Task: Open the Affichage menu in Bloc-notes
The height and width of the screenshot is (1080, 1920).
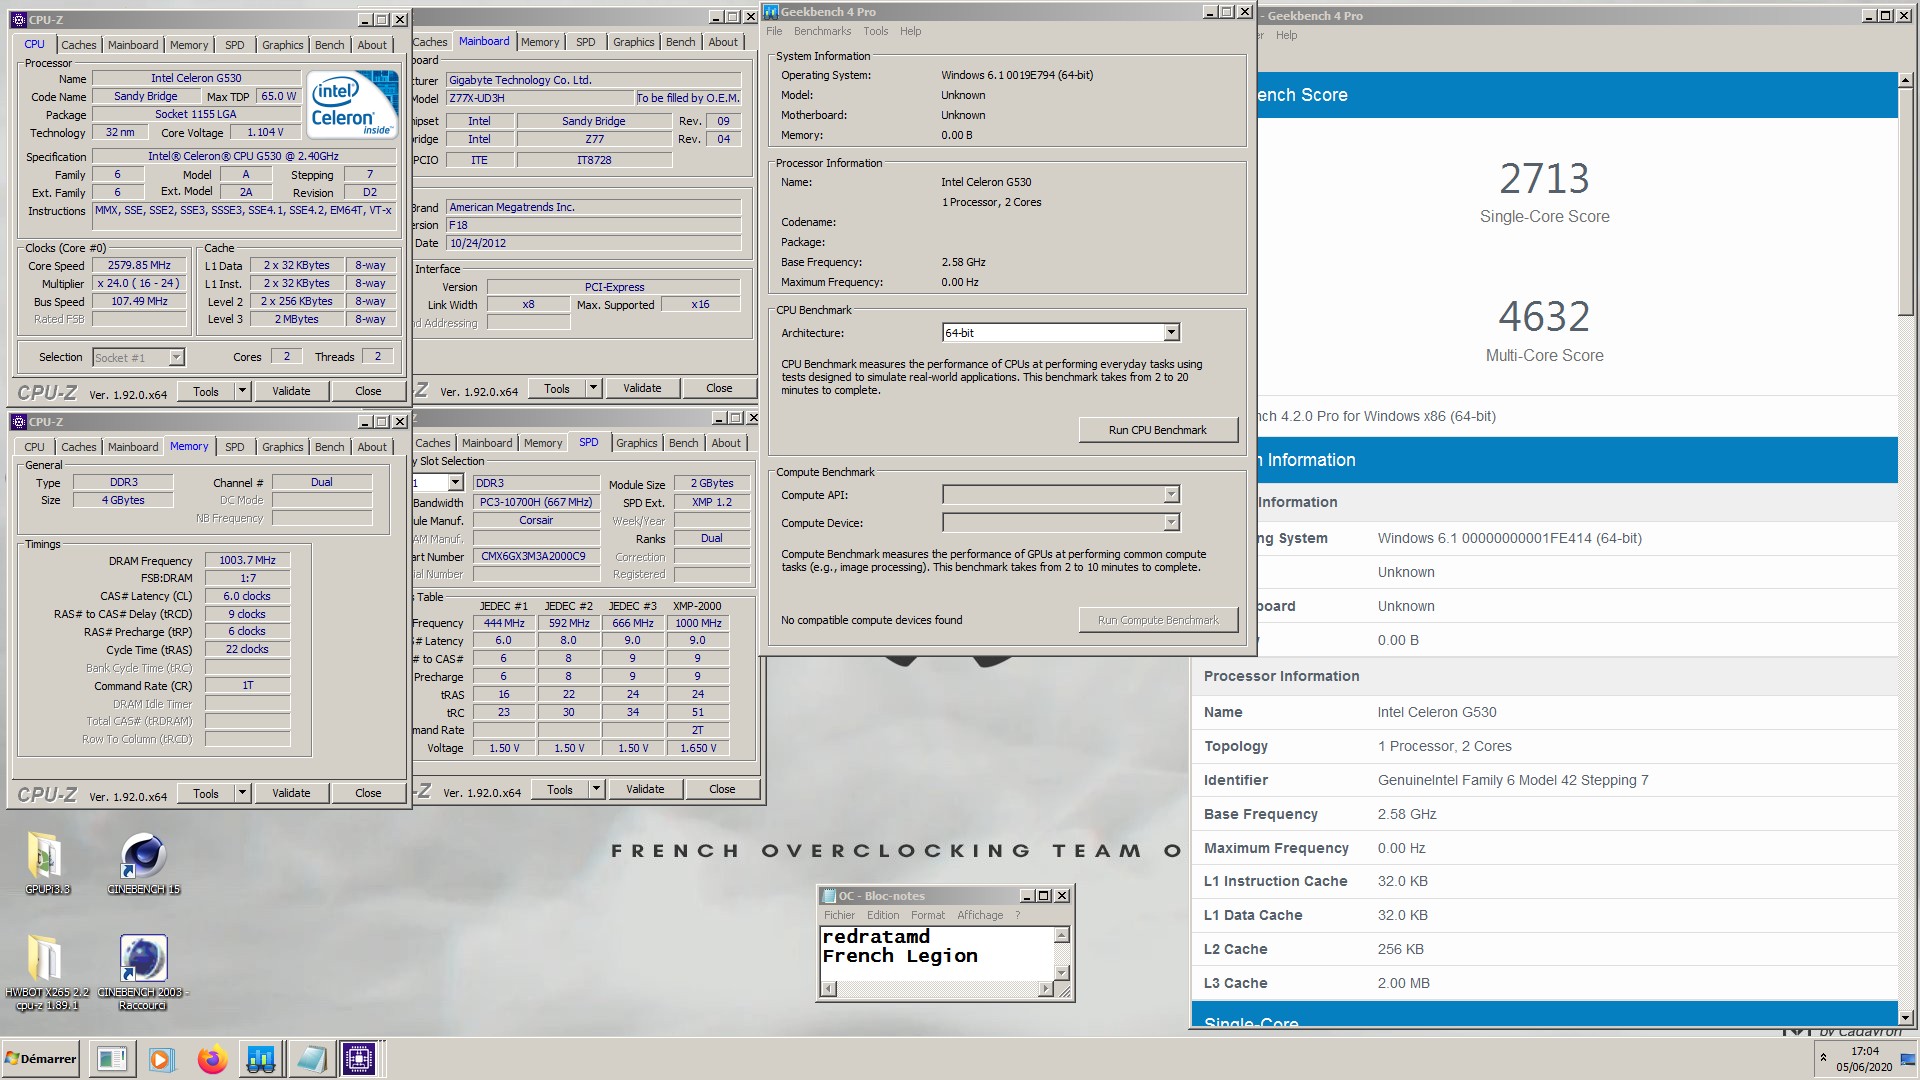Action: [980, 915]
